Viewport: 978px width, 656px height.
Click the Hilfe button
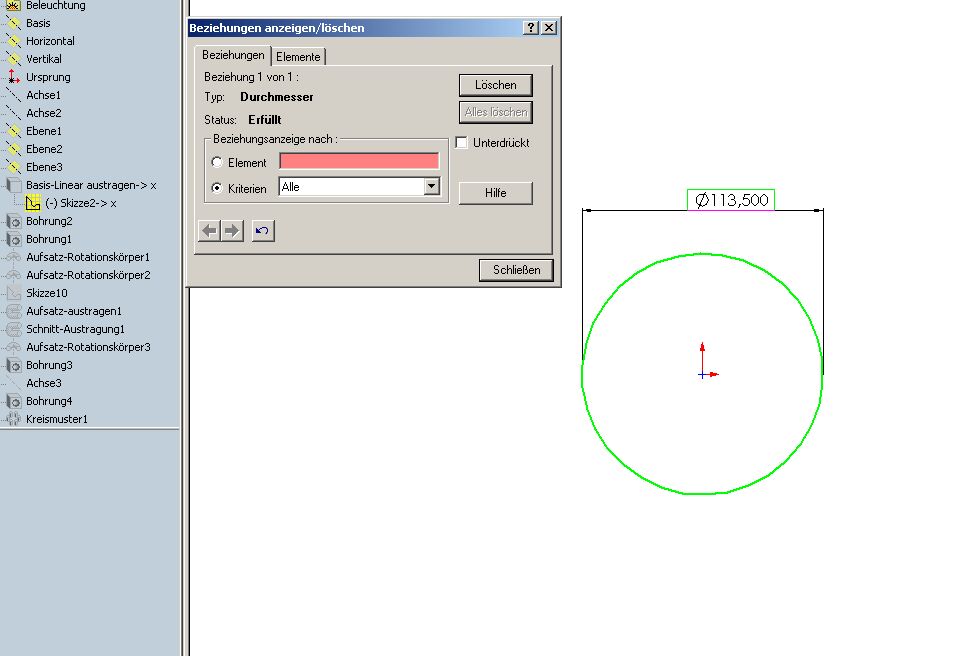click(x=495, y=193)
